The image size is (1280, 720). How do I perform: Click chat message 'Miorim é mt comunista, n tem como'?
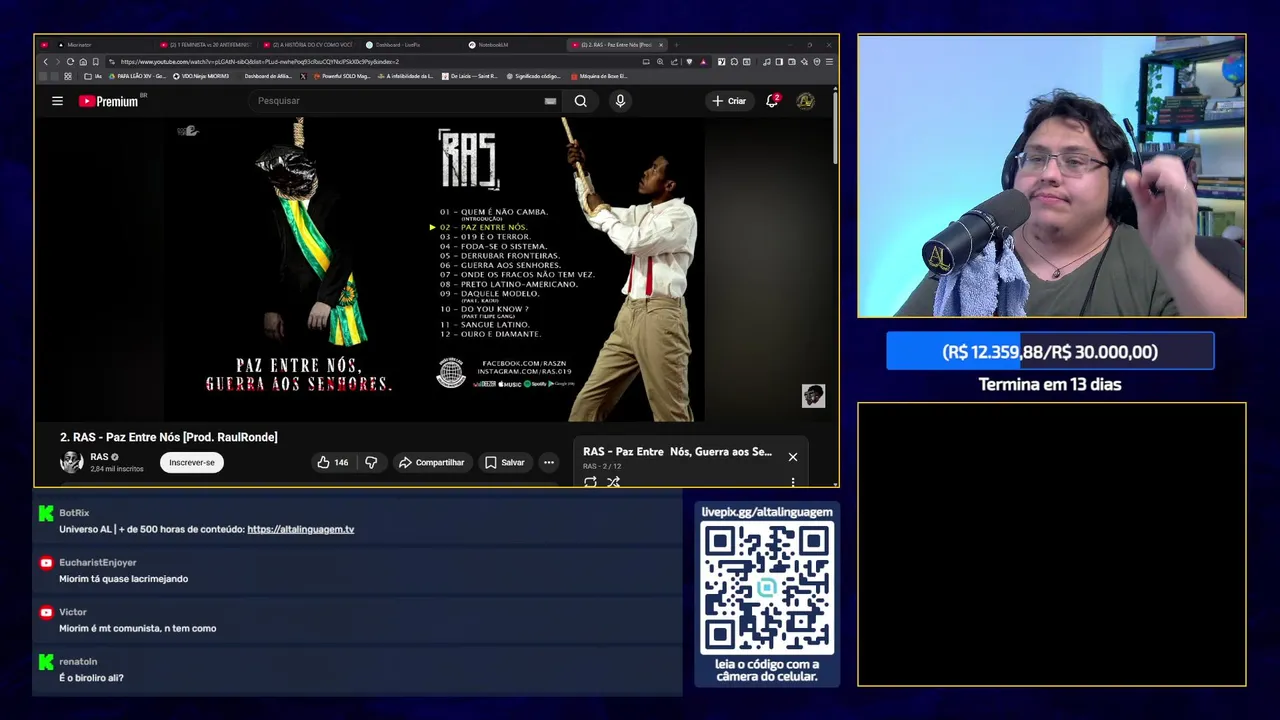click(x=138, y=628)
